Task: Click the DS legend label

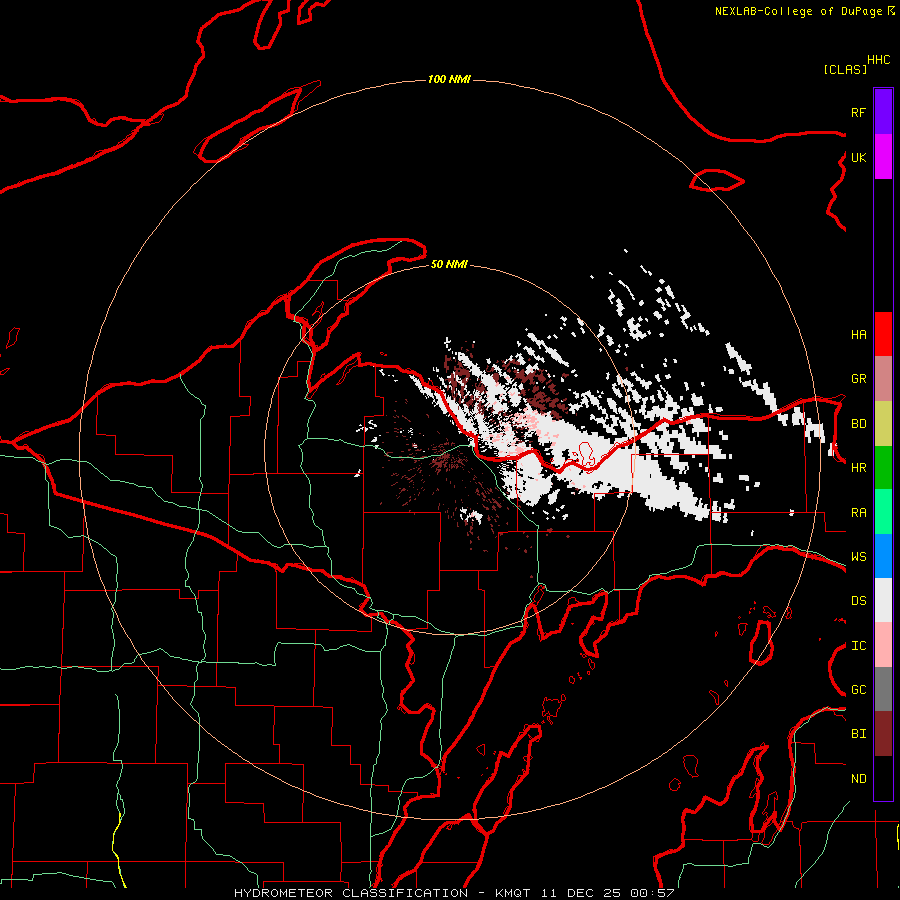Action: click(858, 601)
